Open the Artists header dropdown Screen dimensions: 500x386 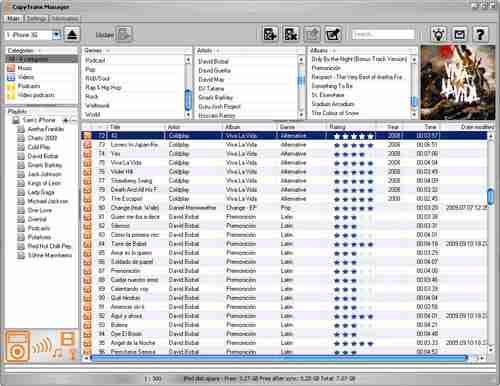pyautogui.click(x=218, y=51)
